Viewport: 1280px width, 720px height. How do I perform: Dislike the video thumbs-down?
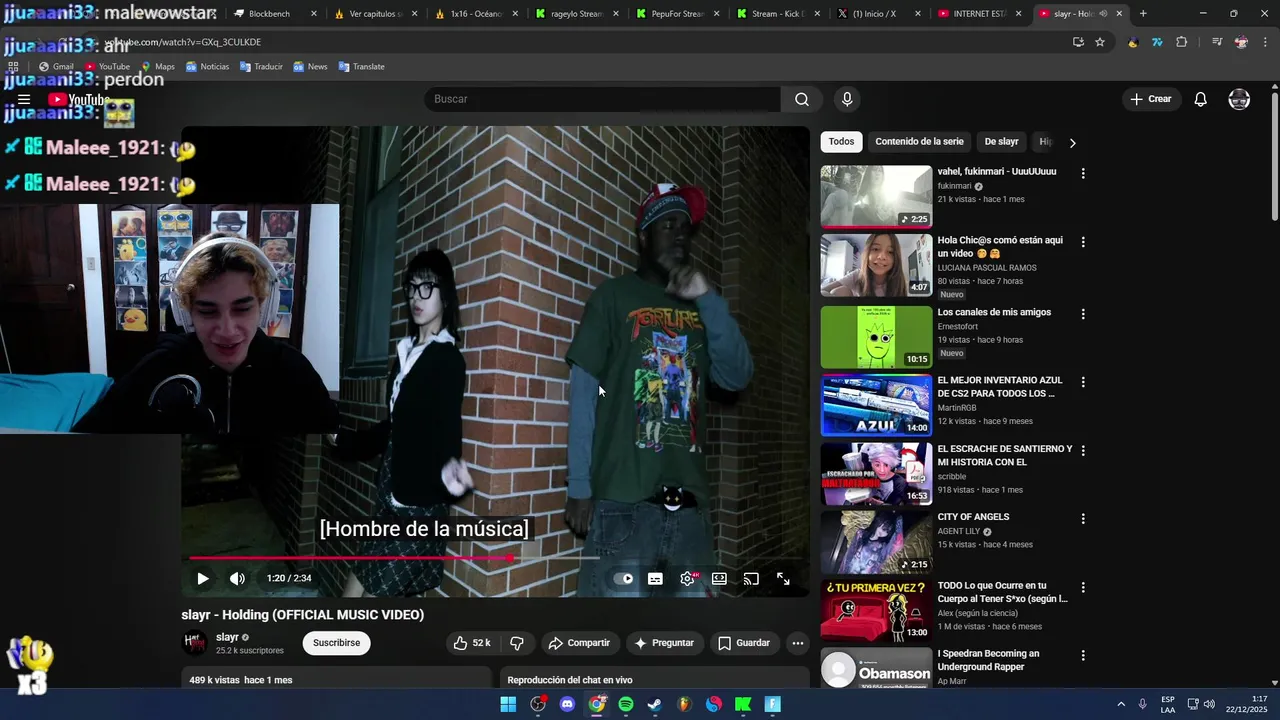tap(517, 643)
